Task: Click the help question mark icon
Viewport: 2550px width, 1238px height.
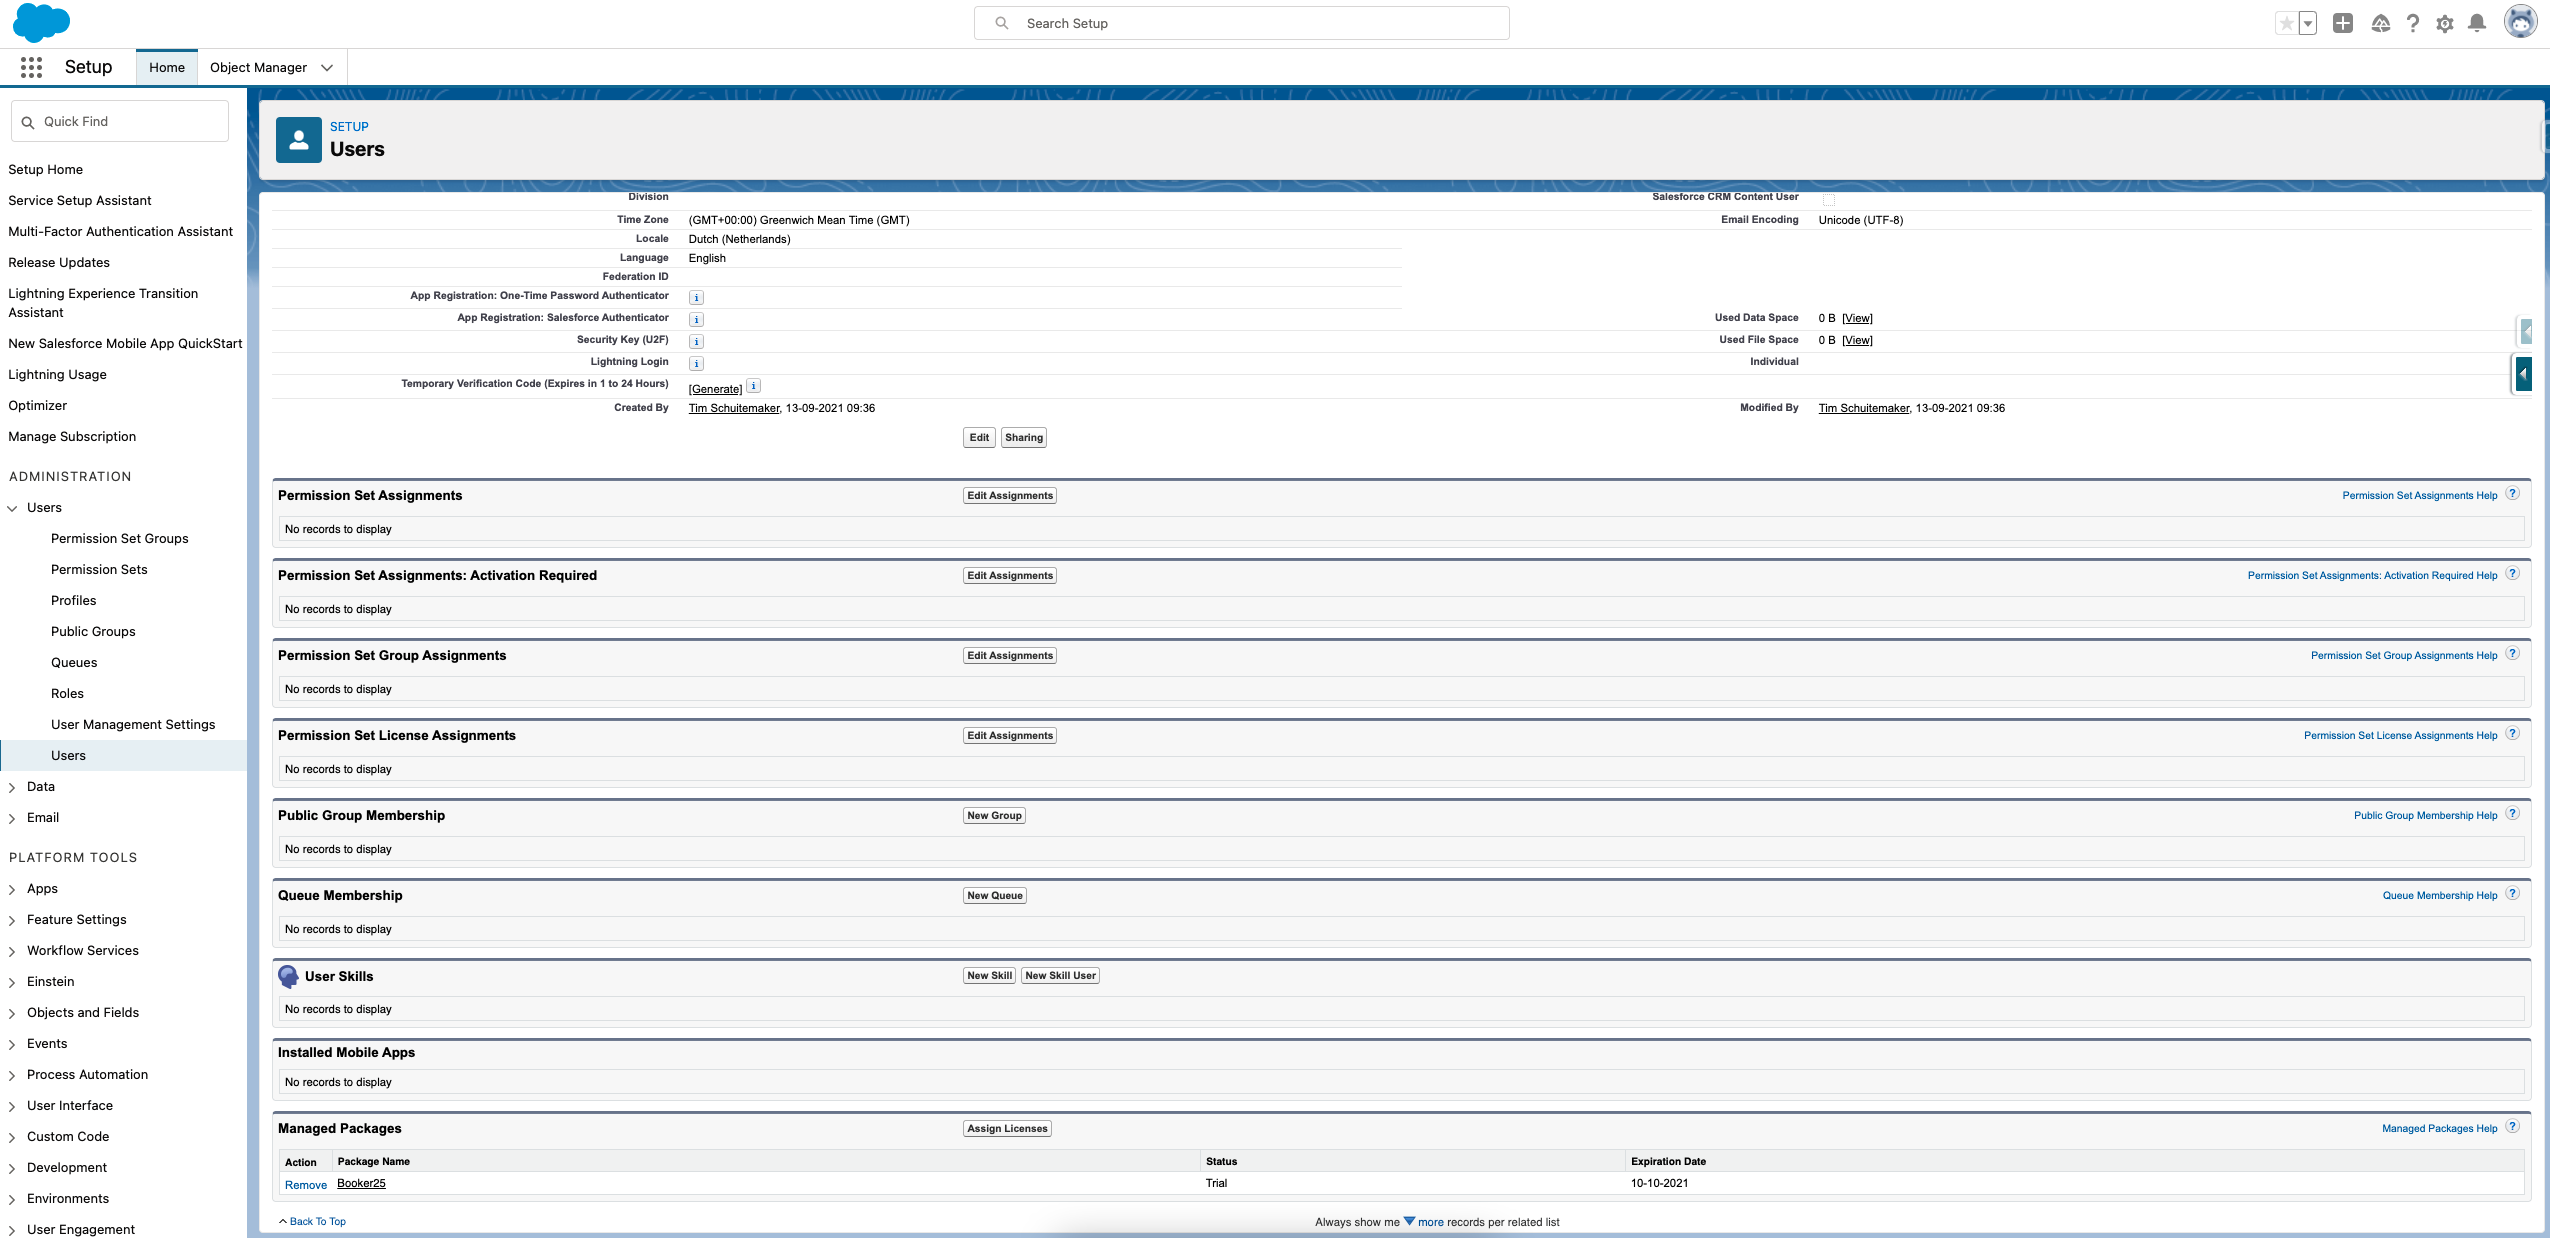Action: pos(2413,23)
